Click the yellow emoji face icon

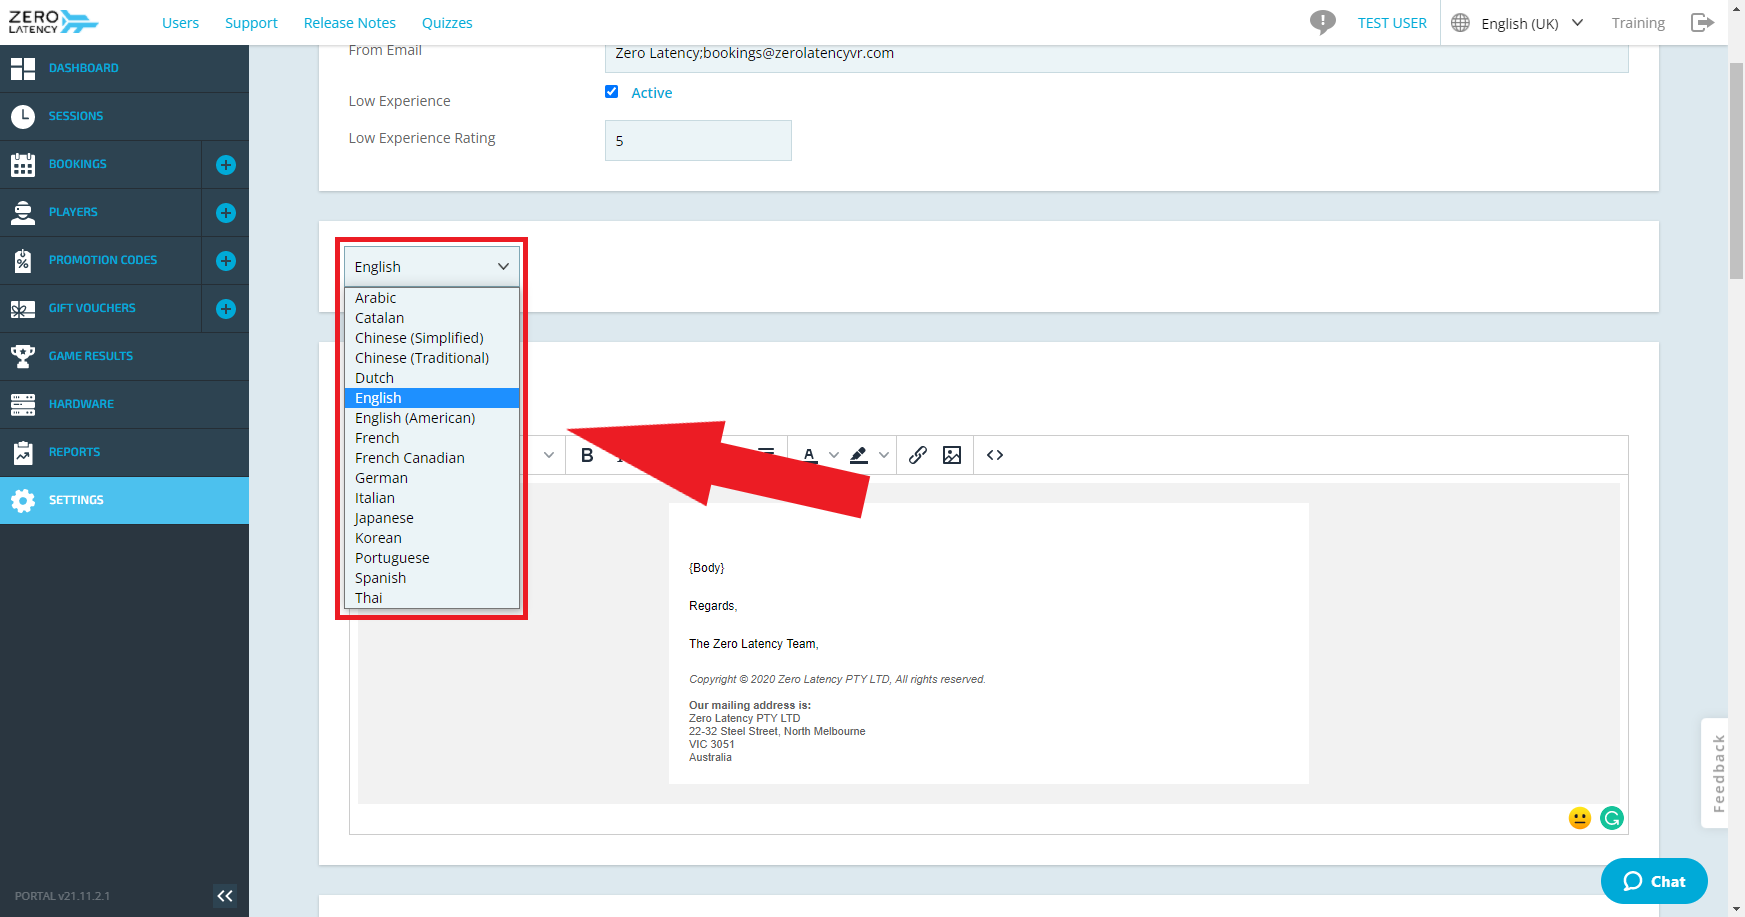[x=1580, y=818]
